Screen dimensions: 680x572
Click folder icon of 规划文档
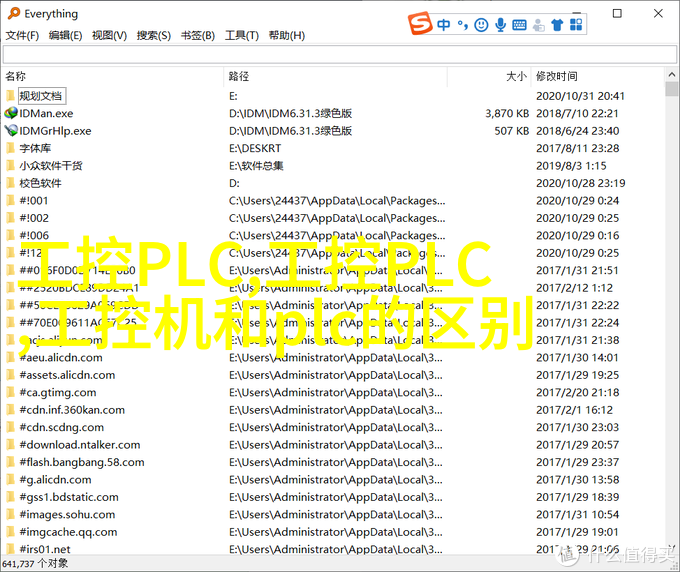tap(11, 95)
